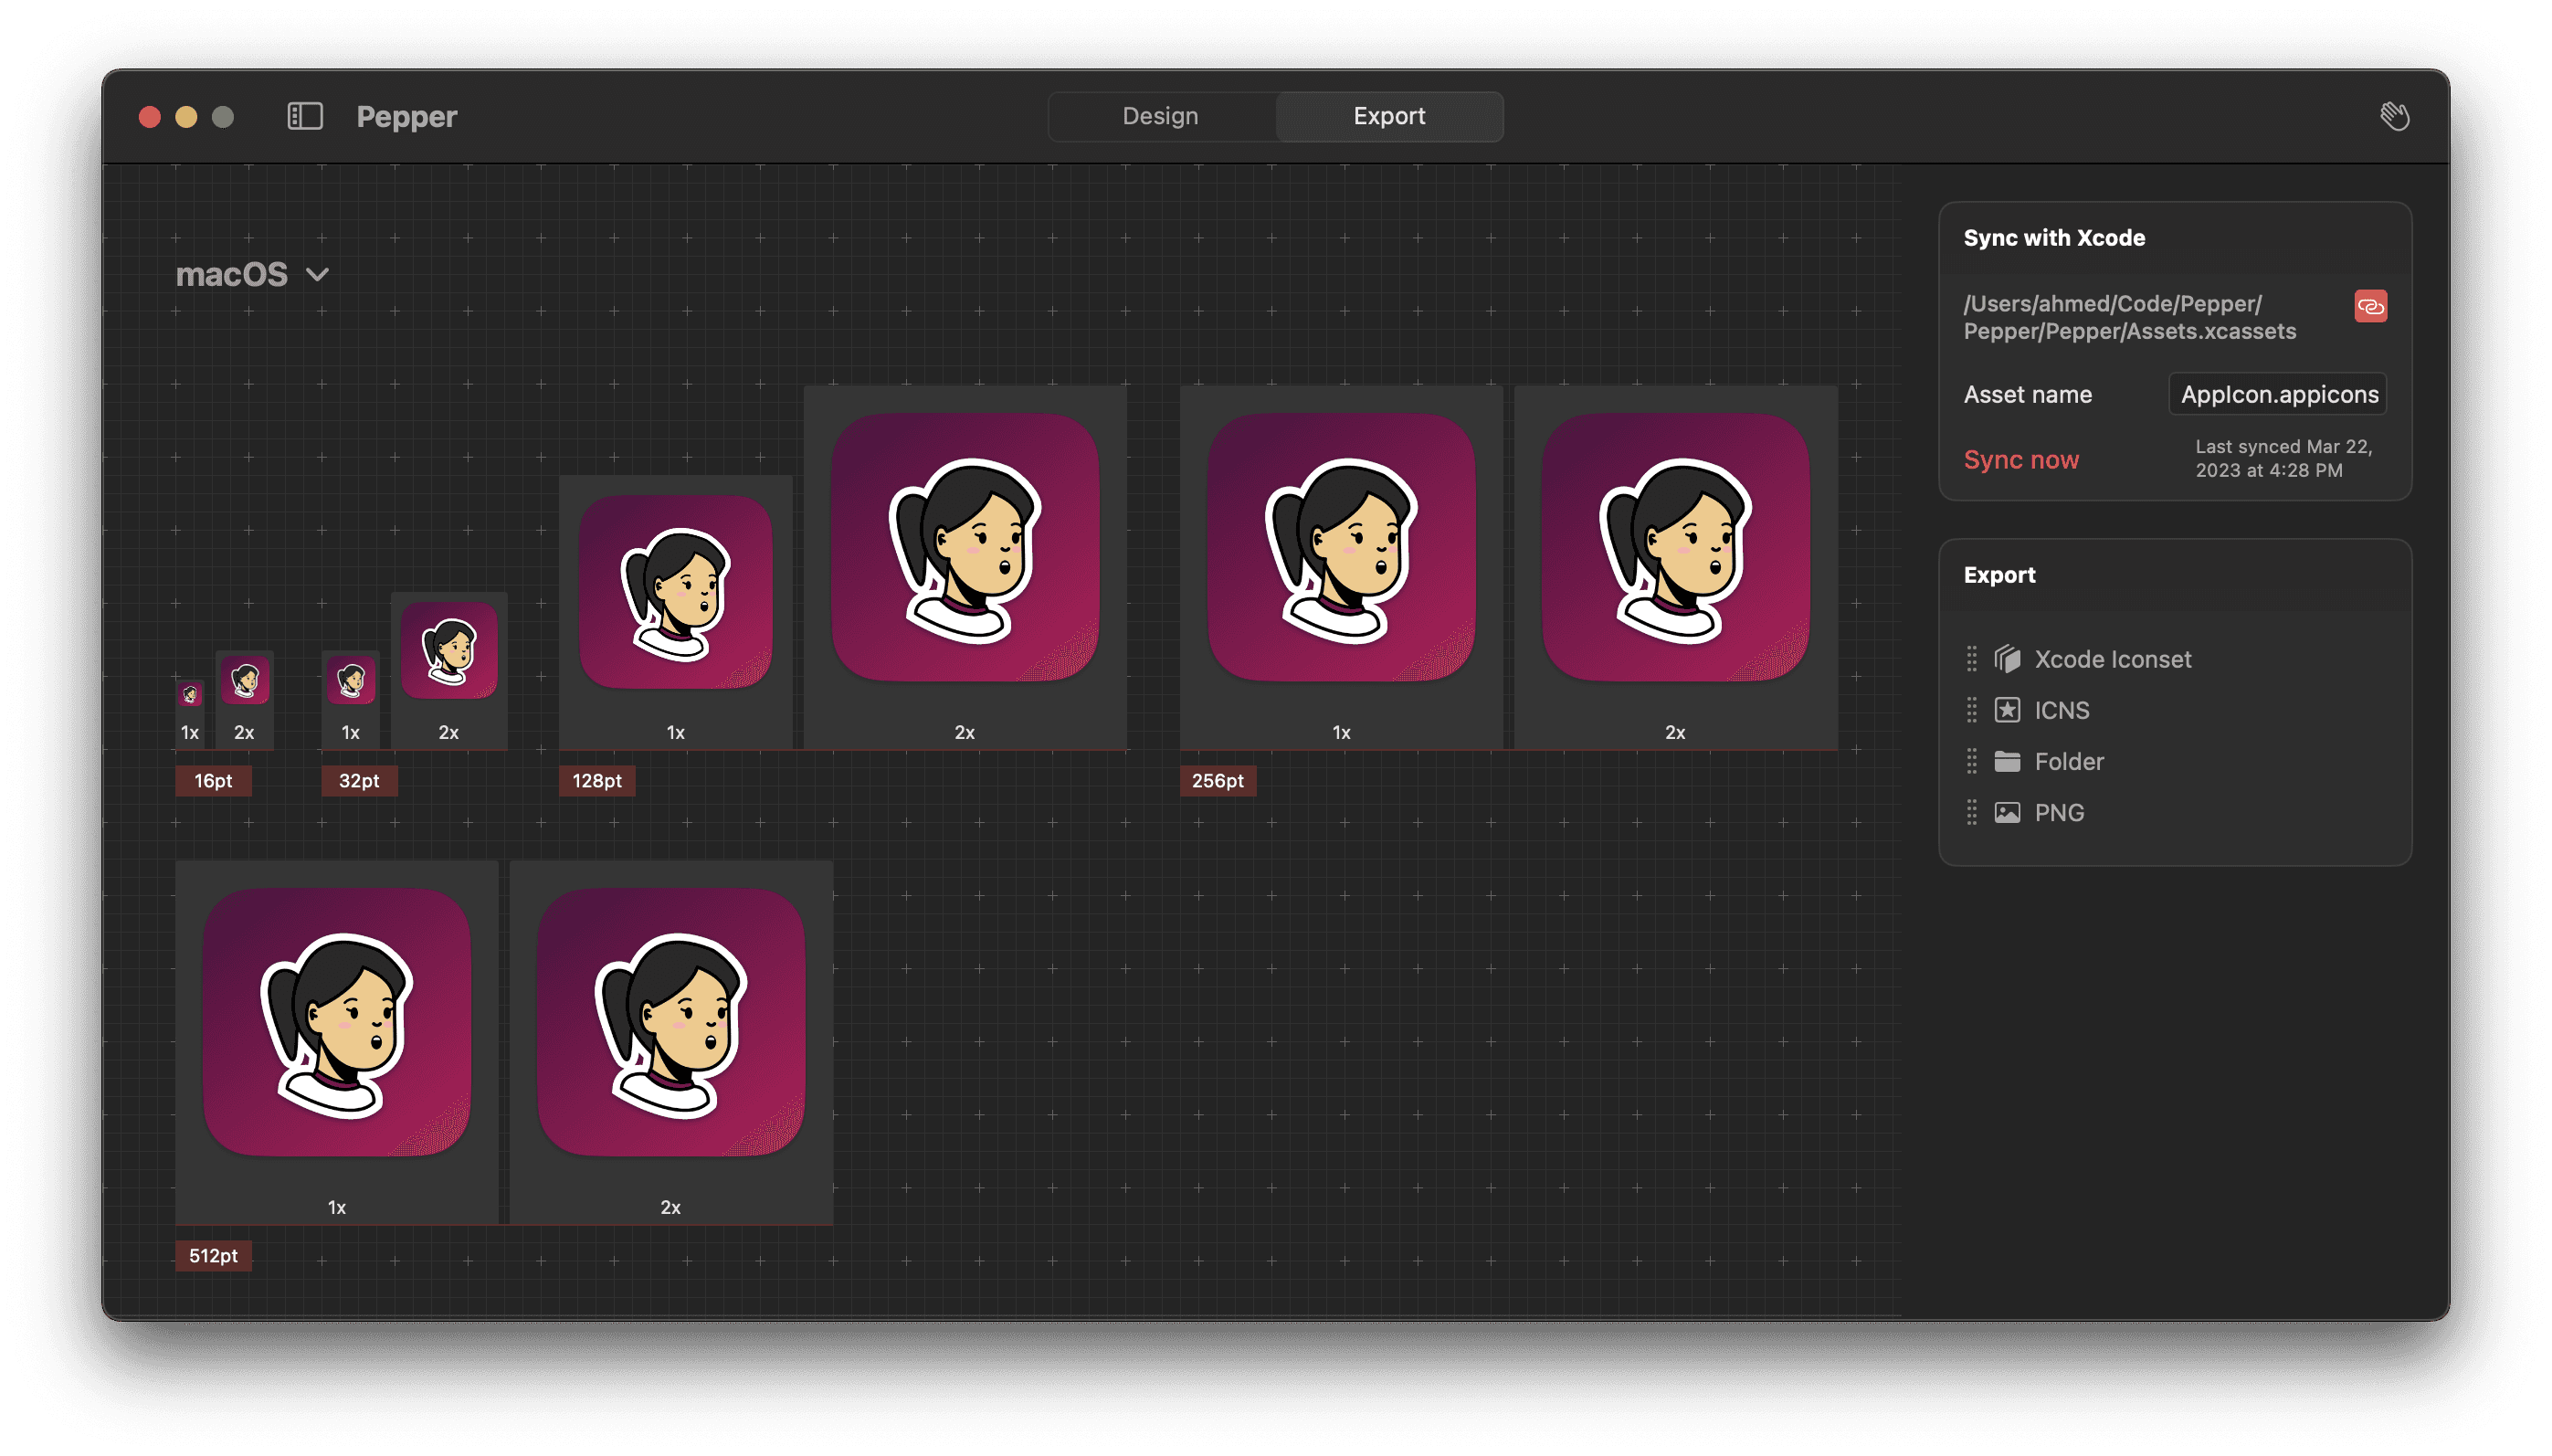
Task: Select the 32pt 1x icon preview
Action: [x=350, y=681]
